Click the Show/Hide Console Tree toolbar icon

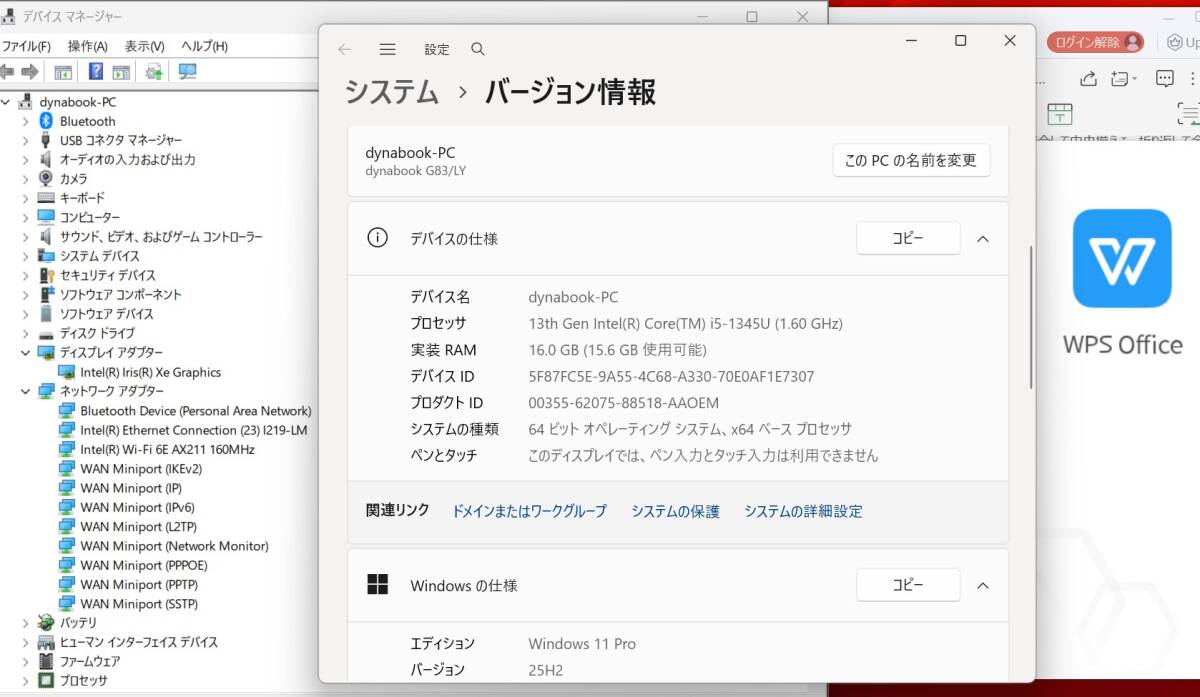click(62, 71)
